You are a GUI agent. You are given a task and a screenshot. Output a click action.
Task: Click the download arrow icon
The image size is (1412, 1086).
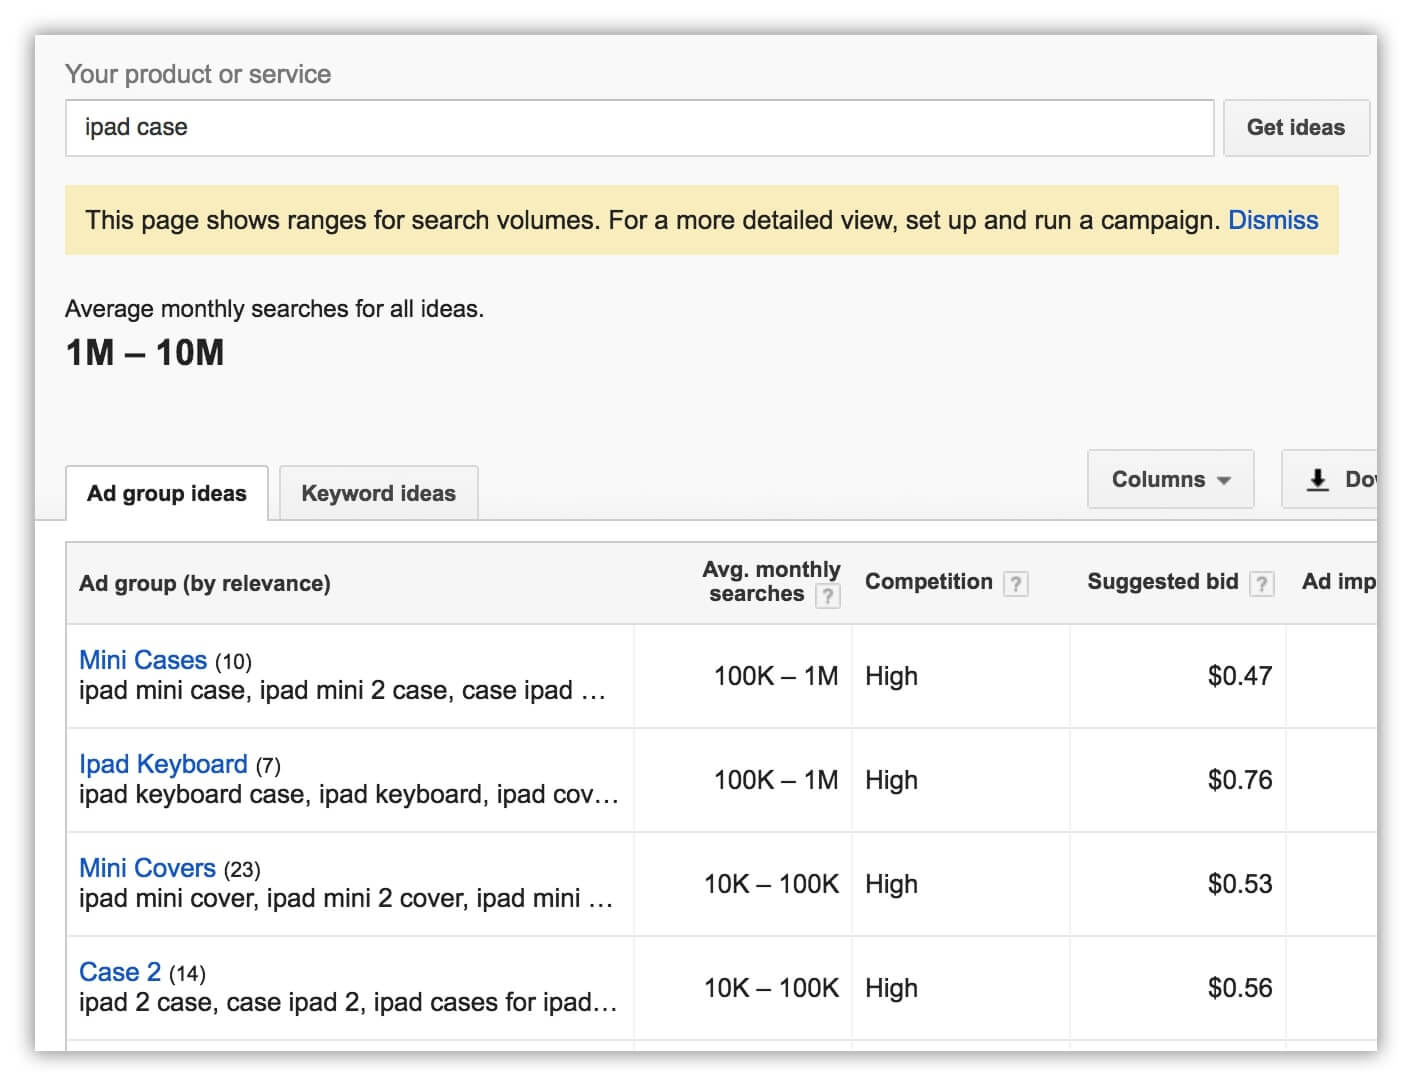click(x=1318, y=480)
